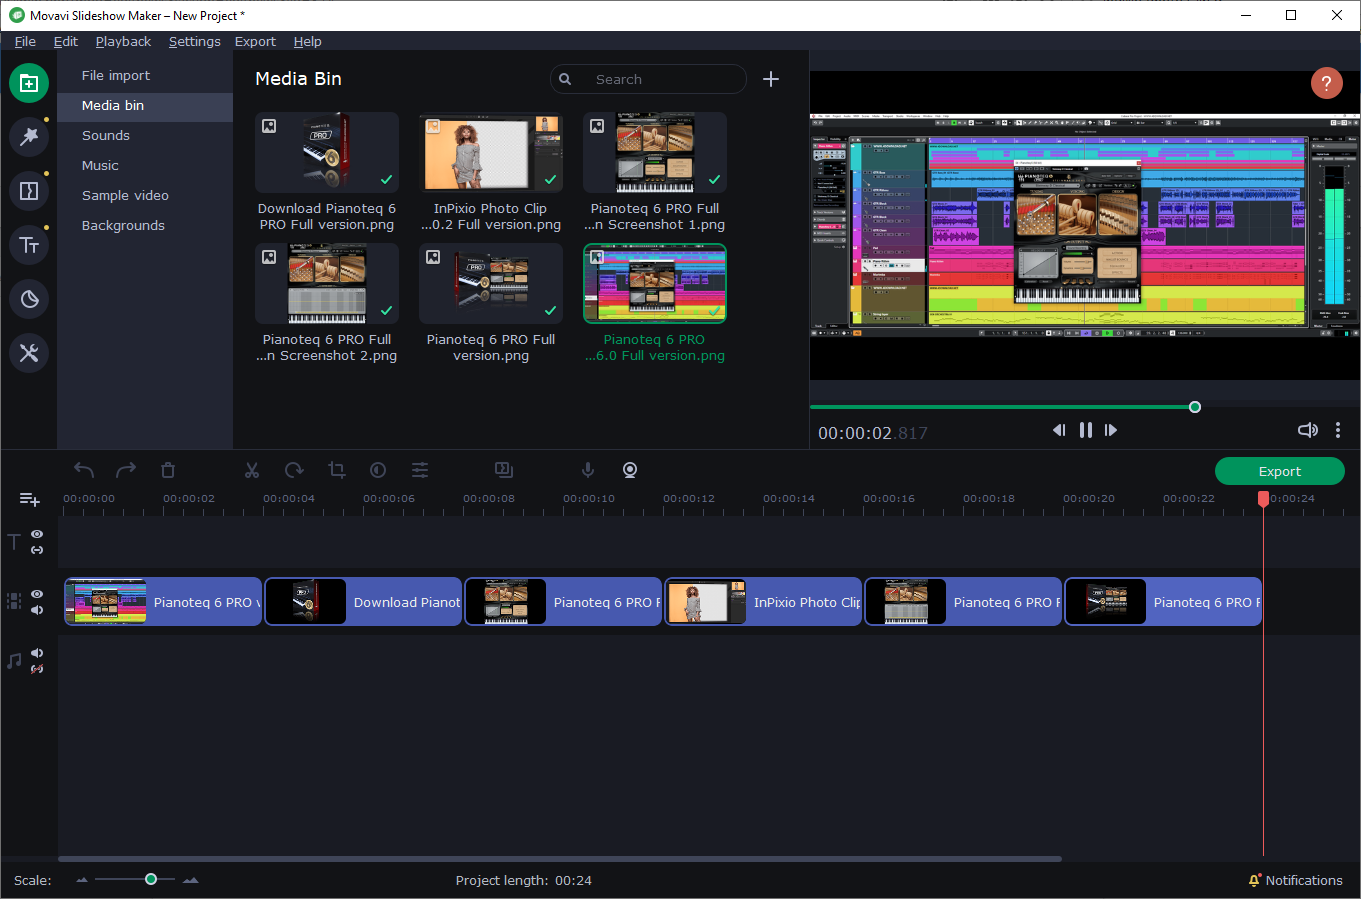Click the Redo arrow in timeline toolbar
Image resolution: width=1361 pixels, height=899 pixels.
(126, 470)
